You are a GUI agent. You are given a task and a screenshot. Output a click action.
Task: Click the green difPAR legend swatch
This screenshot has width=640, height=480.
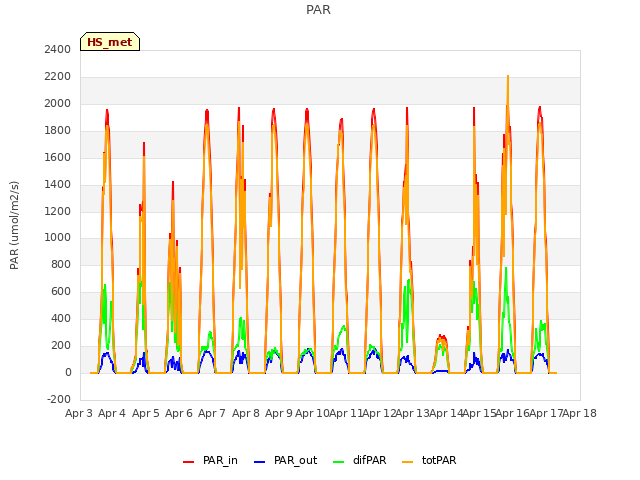(338, 462)
